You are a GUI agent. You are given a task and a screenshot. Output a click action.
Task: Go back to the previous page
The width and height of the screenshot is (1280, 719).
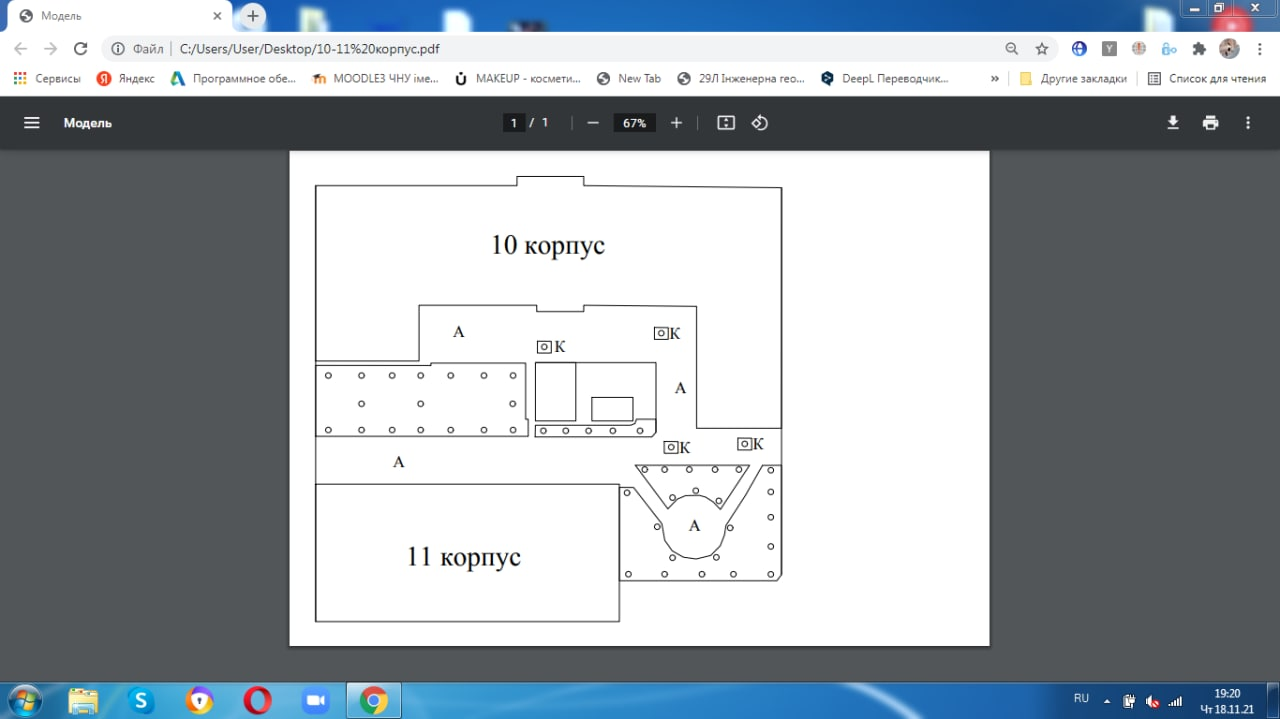20,48
